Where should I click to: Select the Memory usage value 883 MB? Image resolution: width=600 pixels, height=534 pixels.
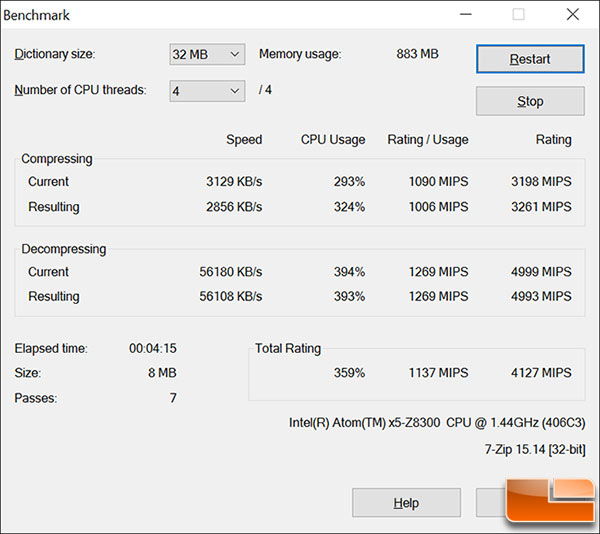tap(417, 54)
